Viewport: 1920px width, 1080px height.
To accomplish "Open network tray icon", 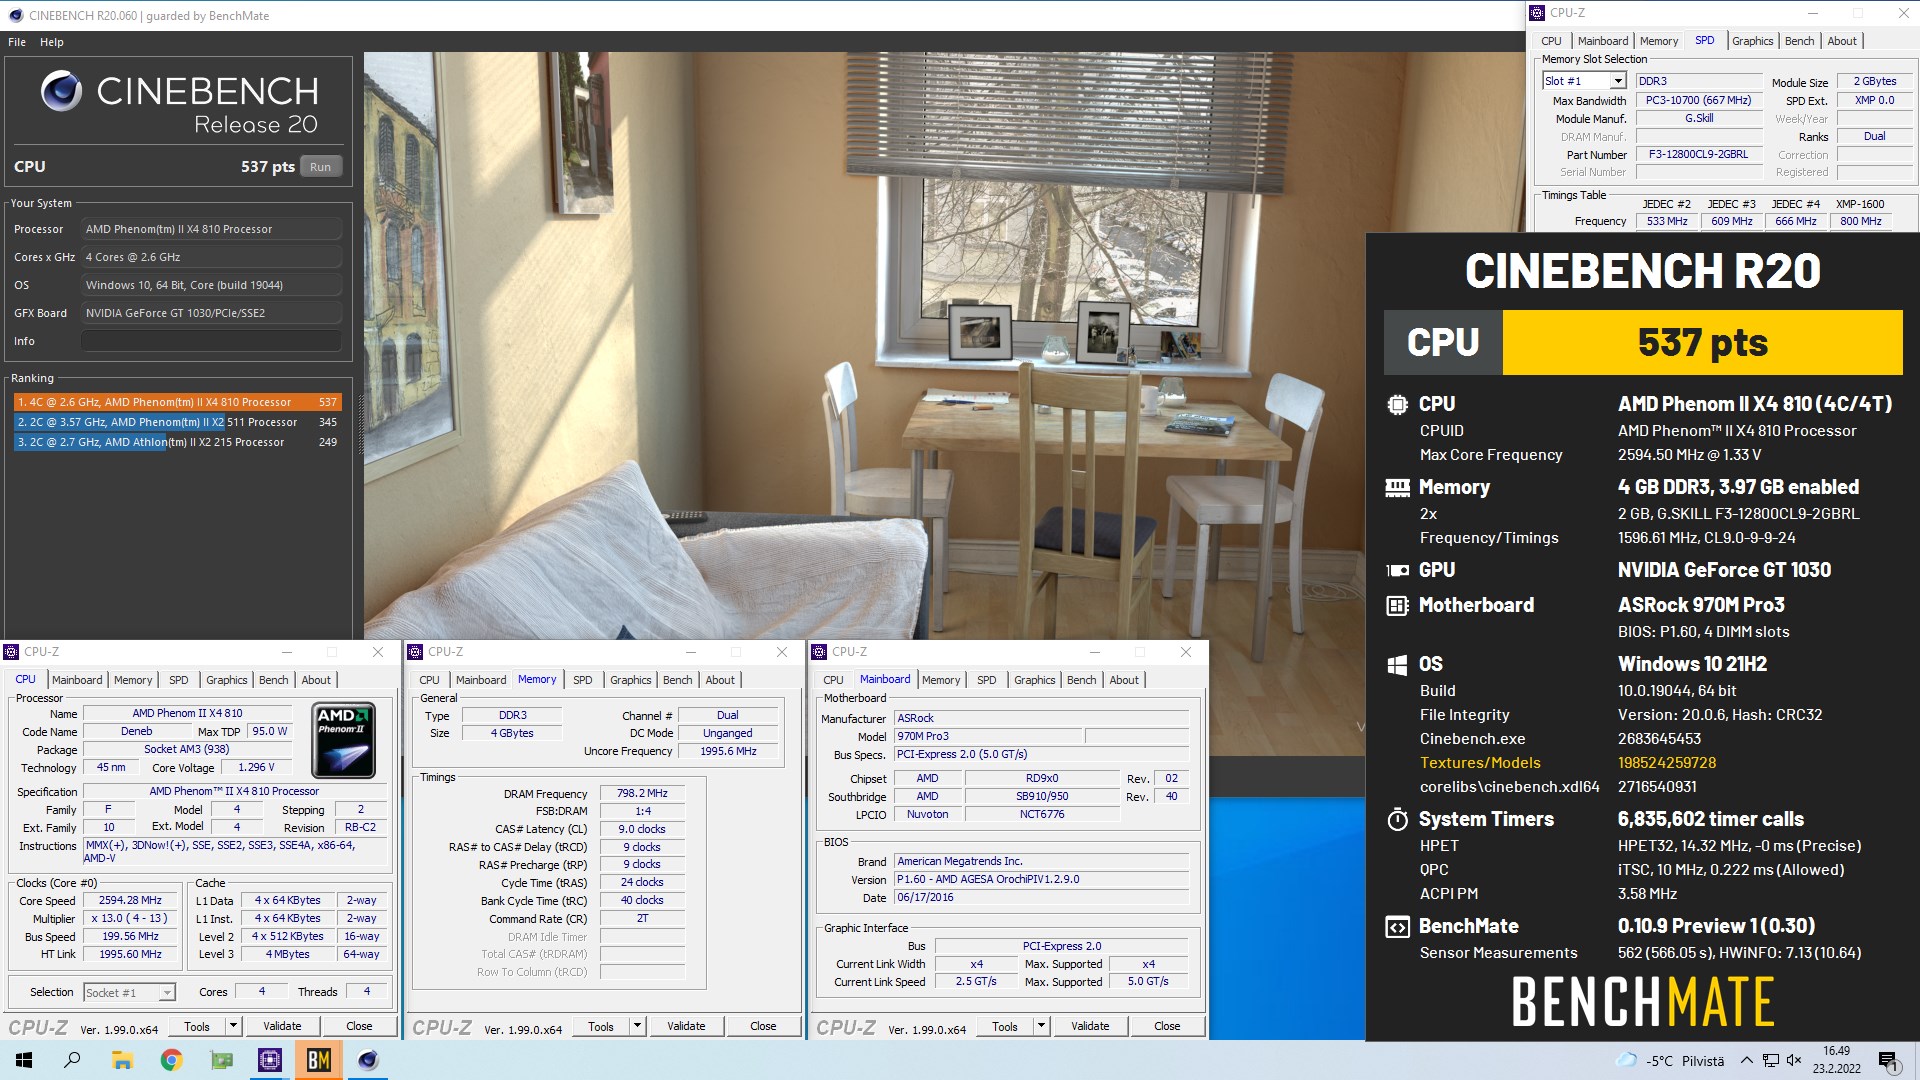I will point(1770,1060).
